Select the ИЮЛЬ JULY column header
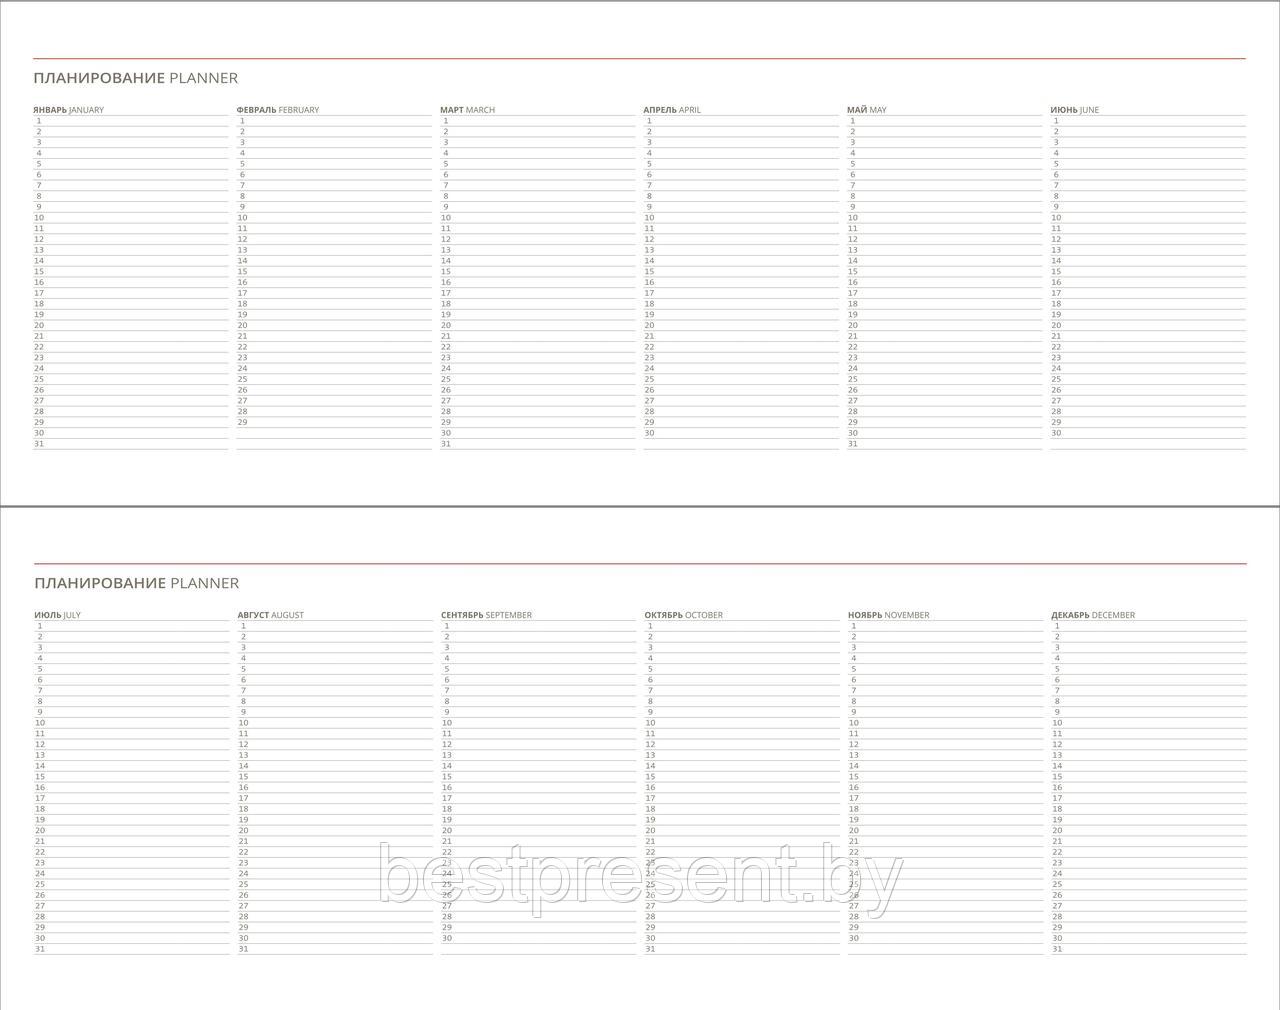 tap(57, 615)
